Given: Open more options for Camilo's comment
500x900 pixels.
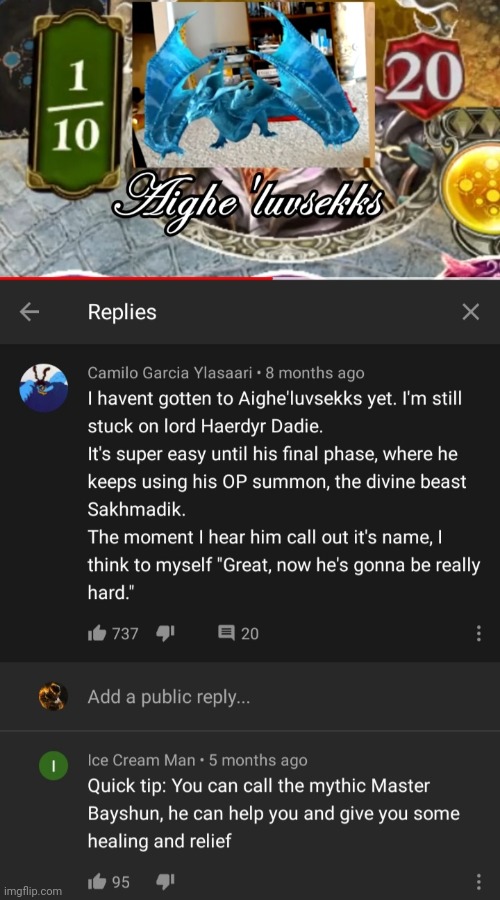Looking at the screenshot, I should point(478,634).
